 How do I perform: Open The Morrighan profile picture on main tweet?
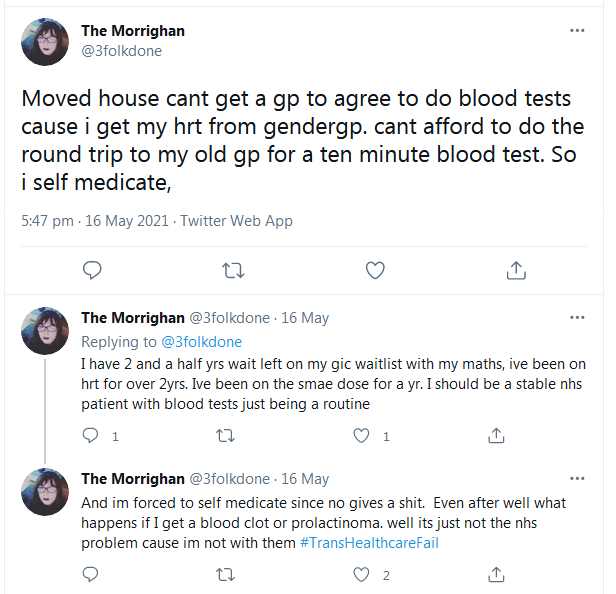point(45,42)
